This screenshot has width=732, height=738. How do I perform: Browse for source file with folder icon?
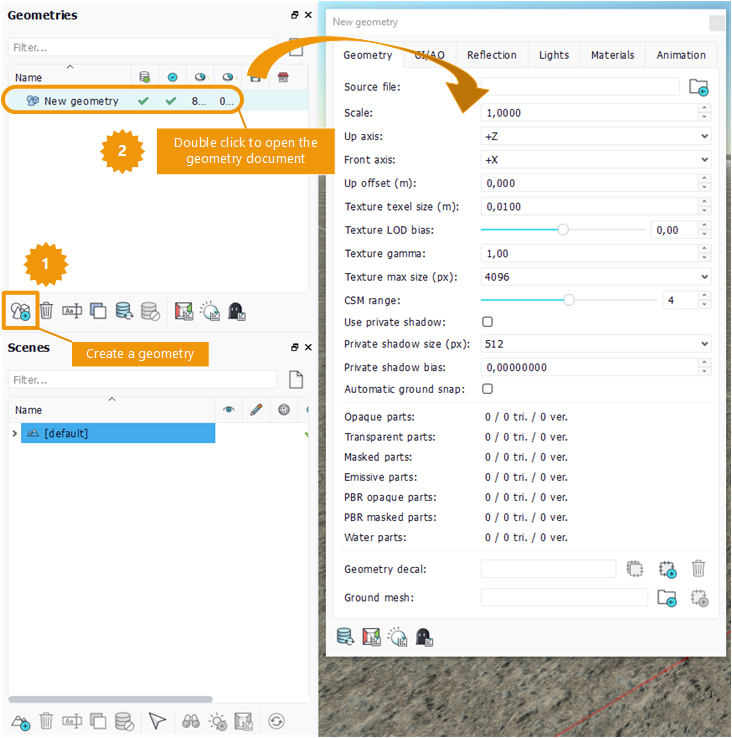coord(698,87)
